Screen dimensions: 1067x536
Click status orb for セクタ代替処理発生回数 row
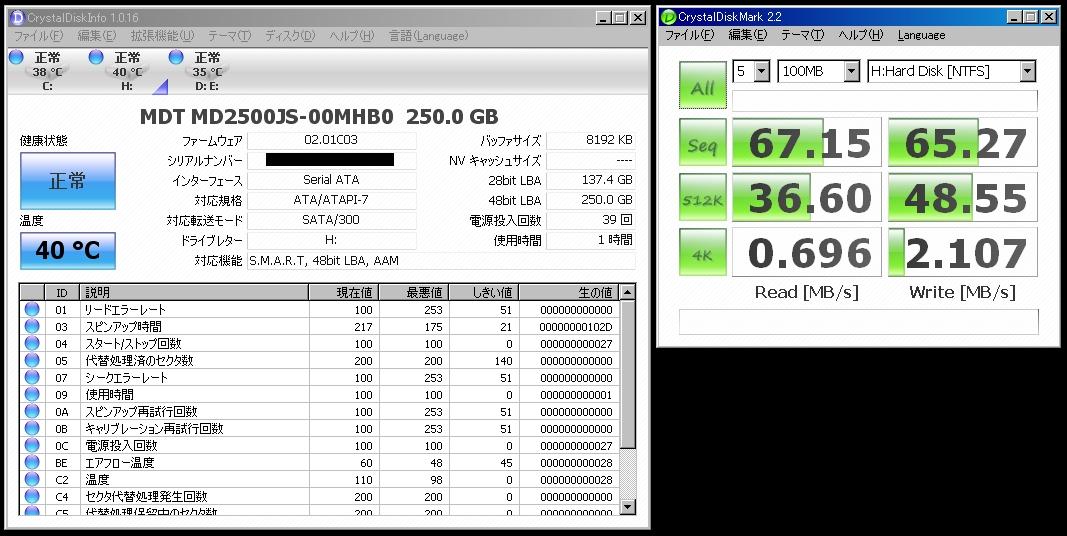pyautogui.click(x=32, y=497)
